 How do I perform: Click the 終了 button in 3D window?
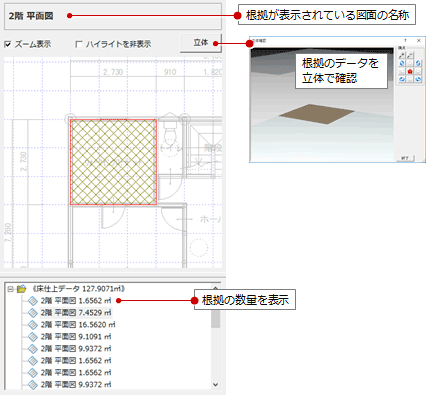tap(405, 158)
